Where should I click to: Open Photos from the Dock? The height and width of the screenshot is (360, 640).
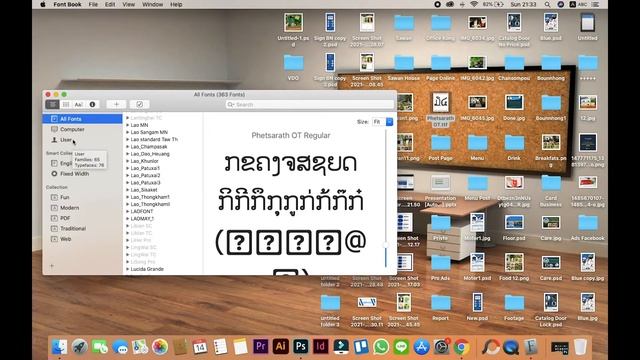160,347
